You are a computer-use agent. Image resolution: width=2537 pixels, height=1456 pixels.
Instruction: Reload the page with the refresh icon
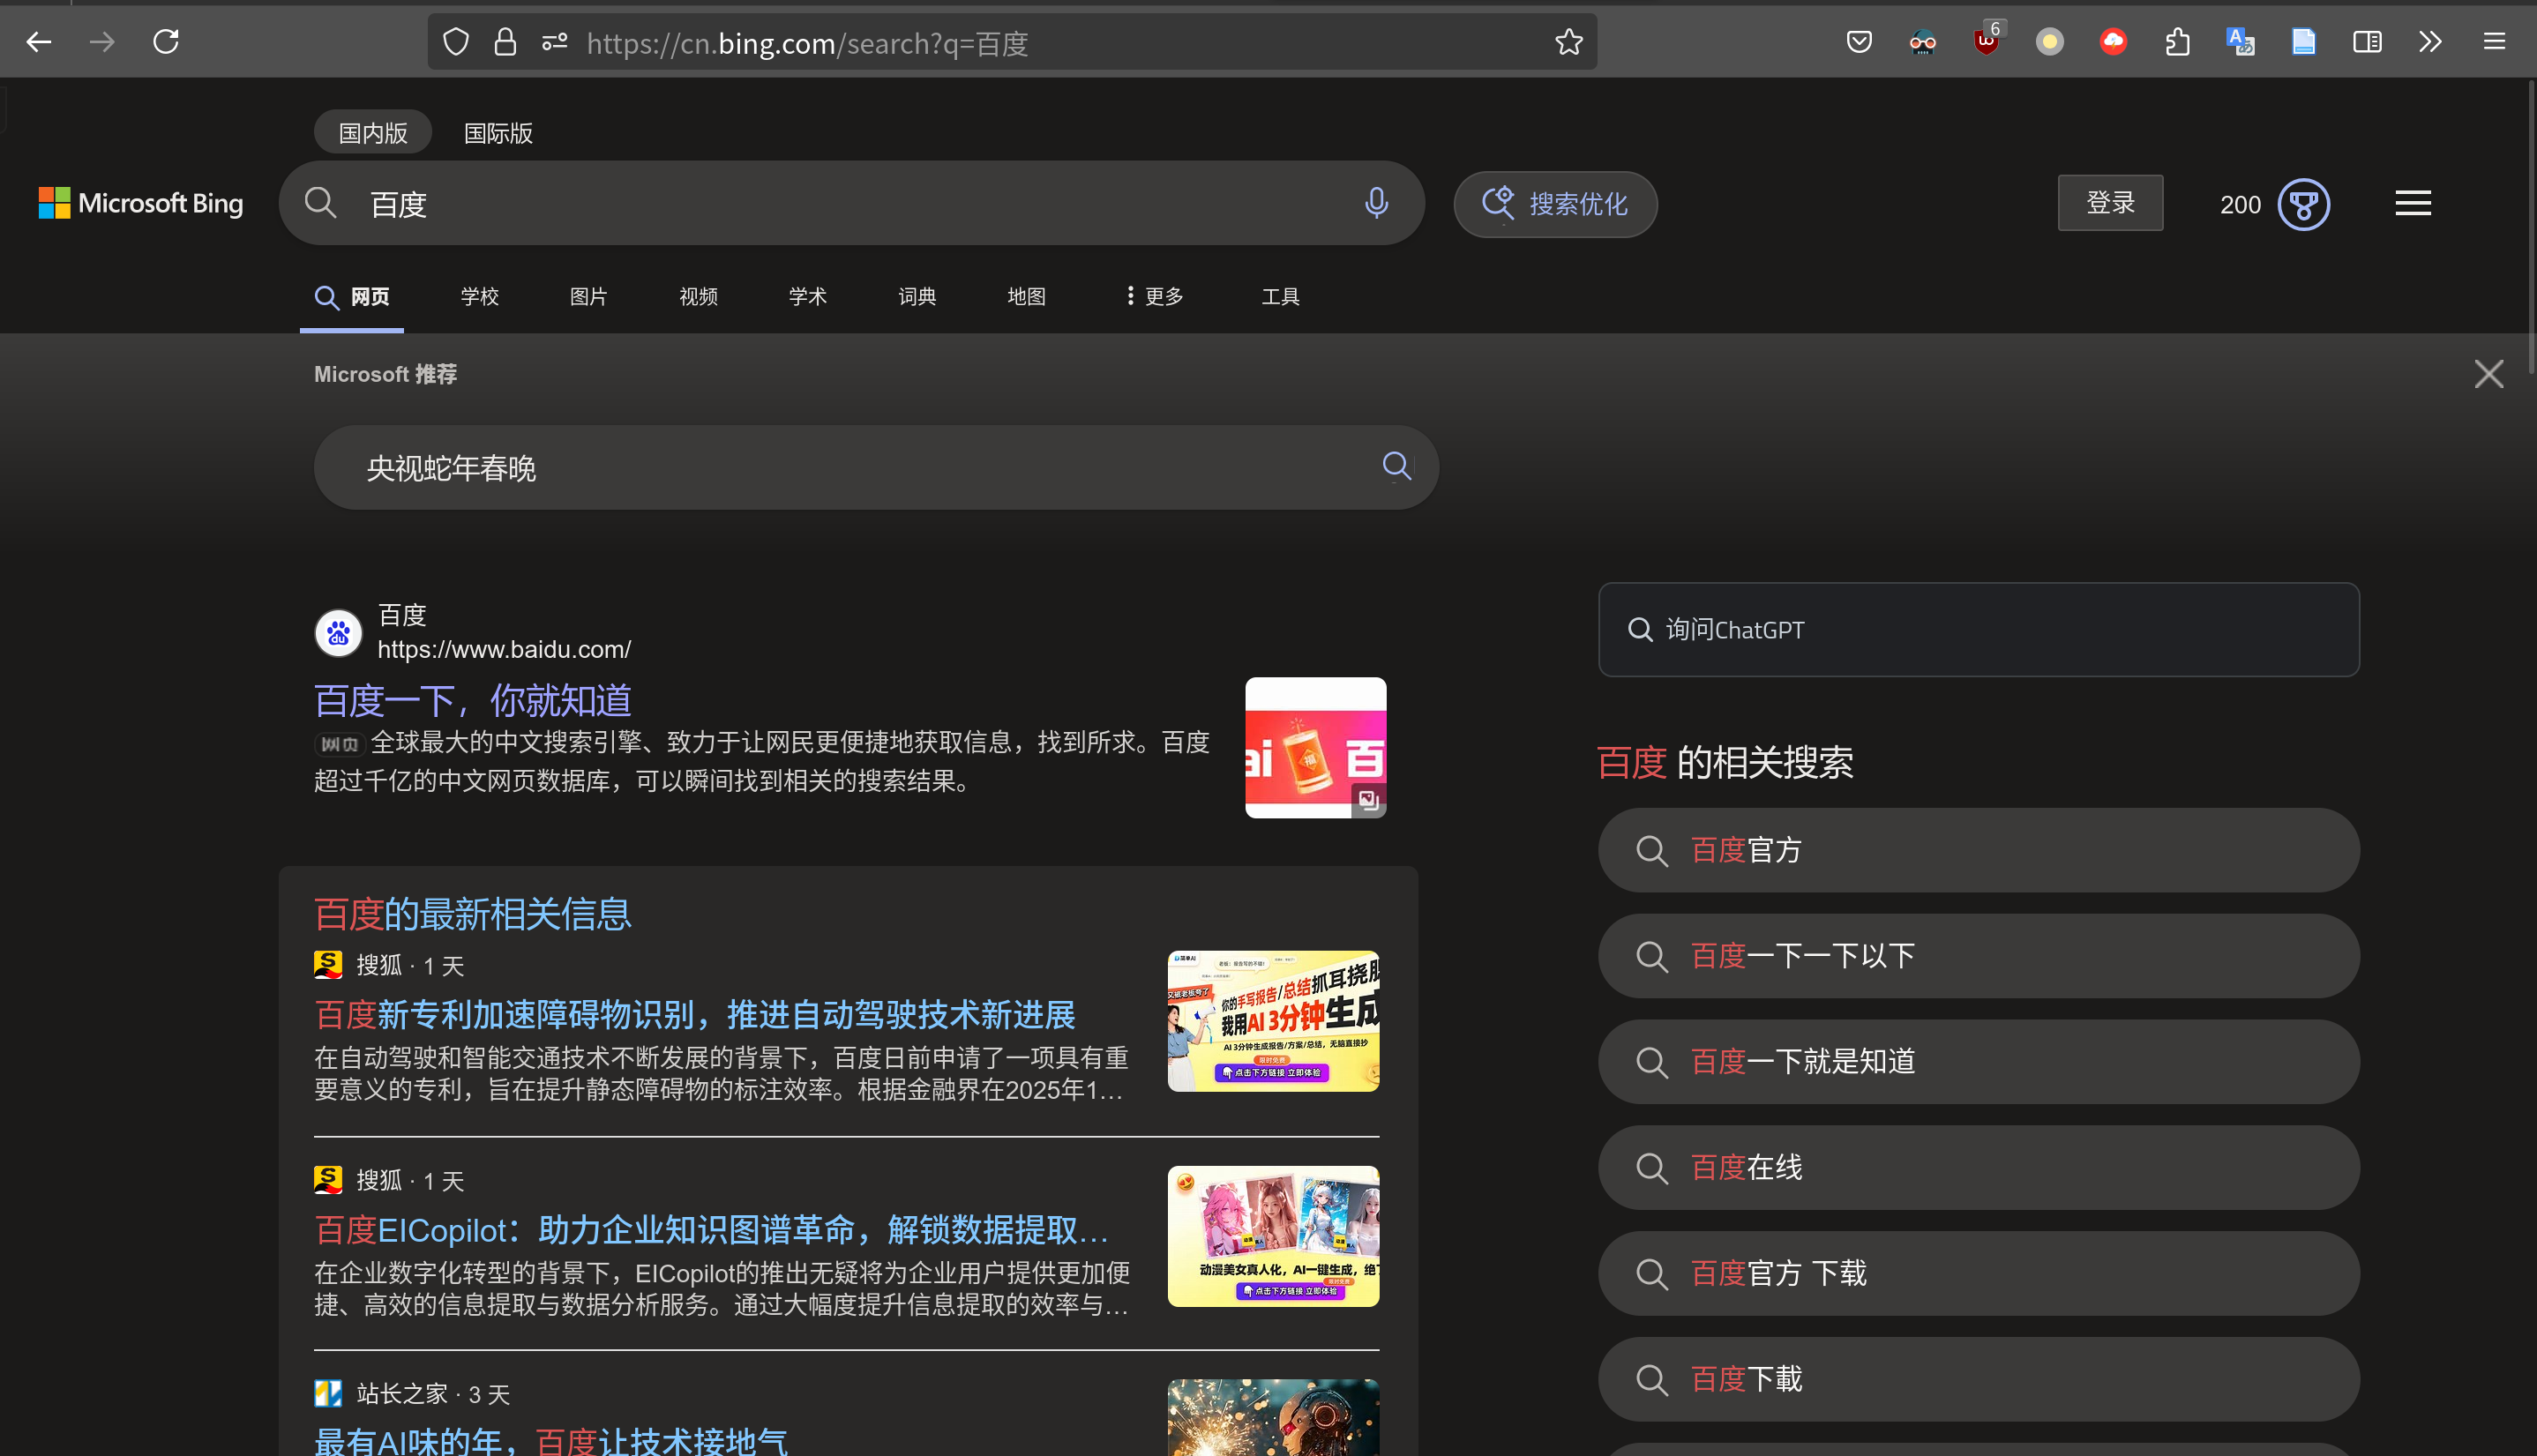[166, 42]
